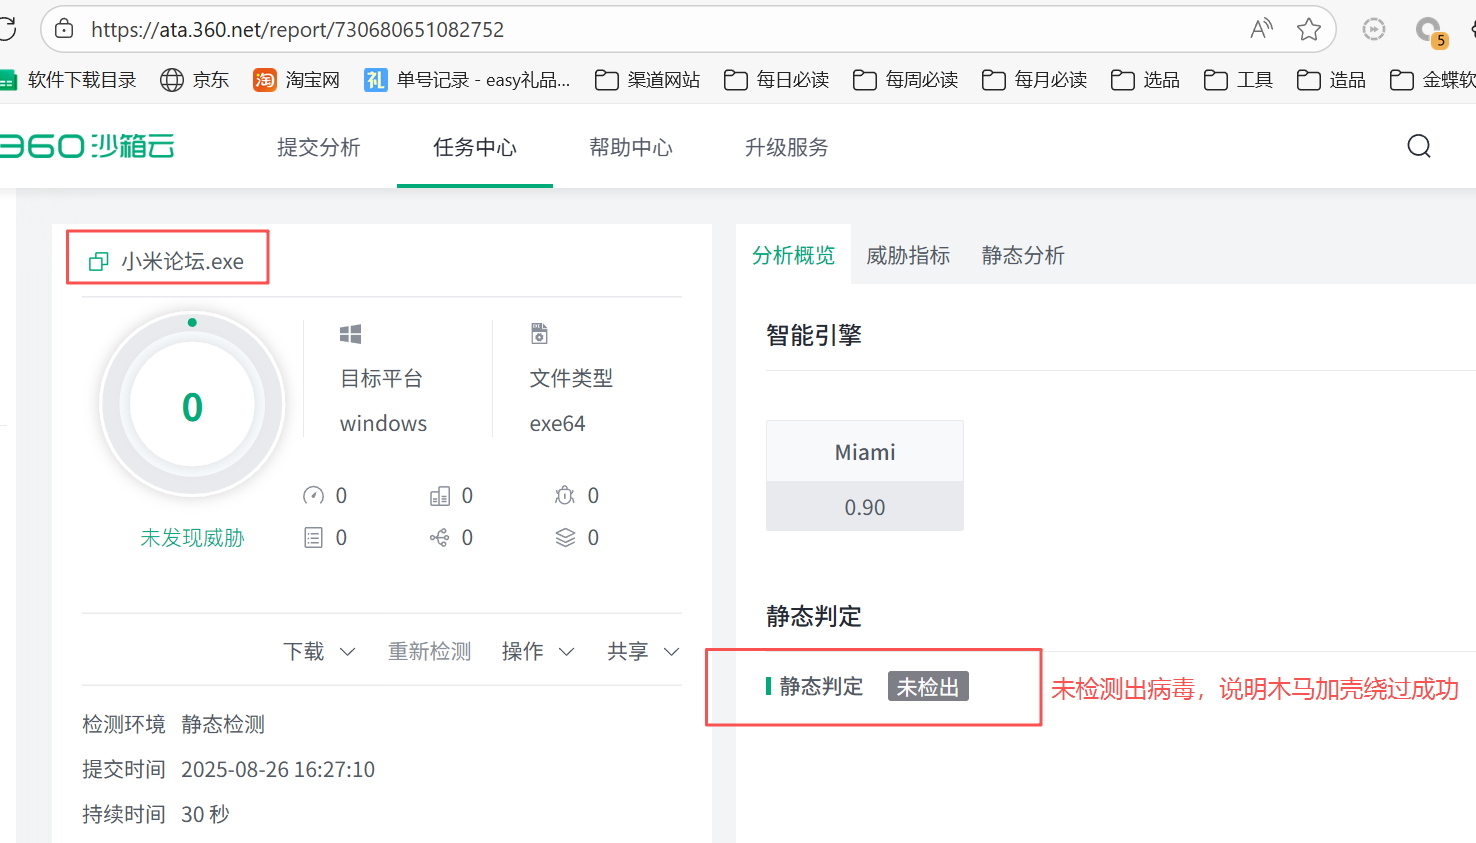Open 帮助中心 in the top navigation

click(x=631, y=147)
